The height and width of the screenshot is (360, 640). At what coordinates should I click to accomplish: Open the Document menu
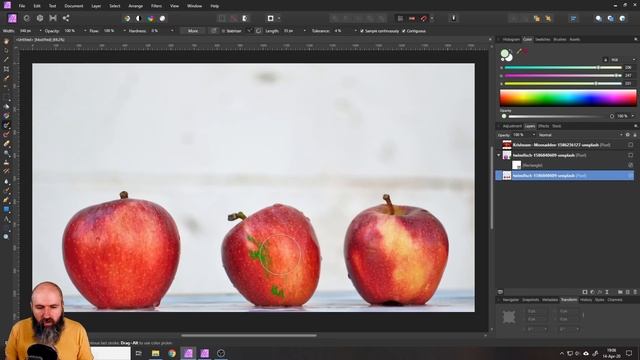[x=73, y=6]
